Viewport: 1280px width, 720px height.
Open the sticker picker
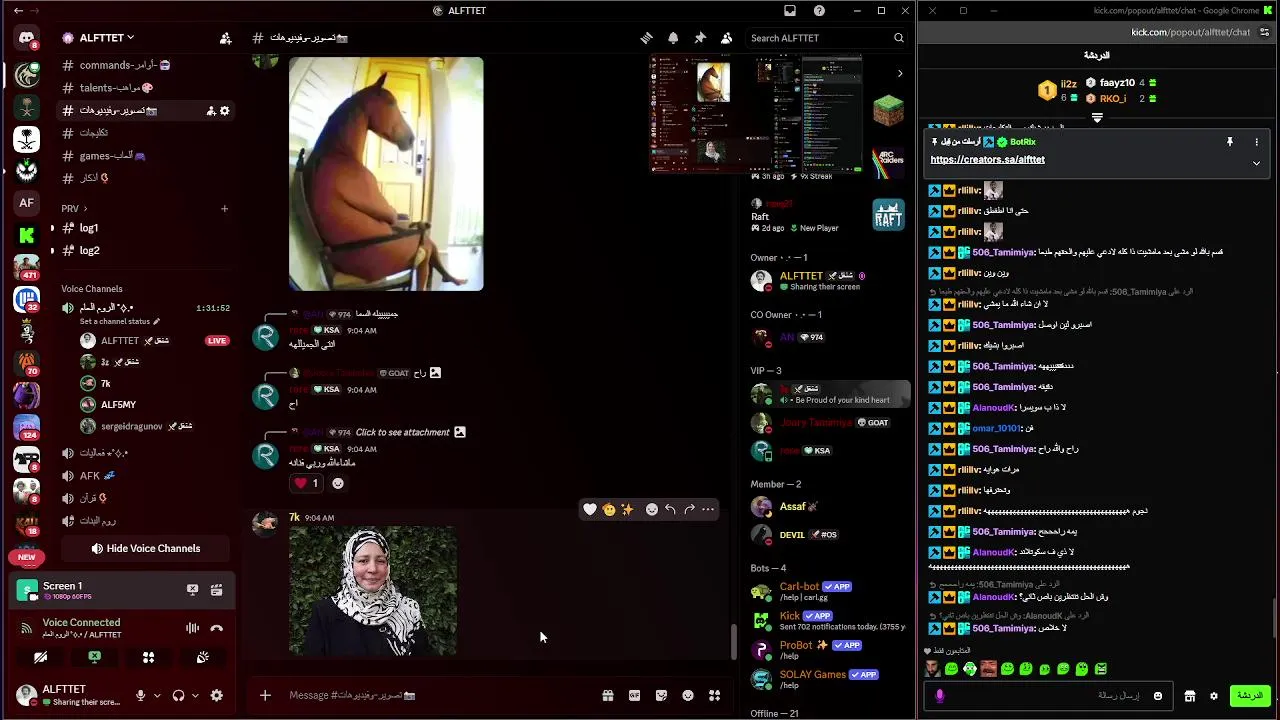click(661, 695)
